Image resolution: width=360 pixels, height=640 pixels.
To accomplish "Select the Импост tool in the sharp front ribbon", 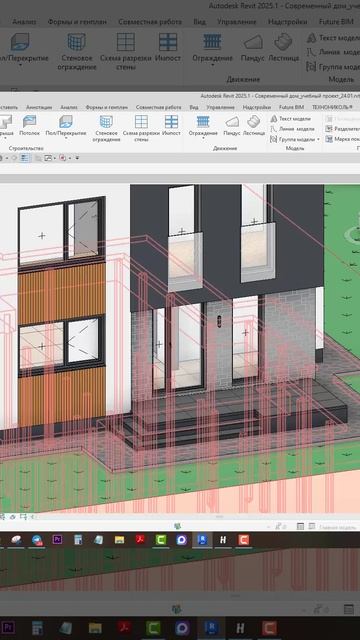I will [171, 125].
